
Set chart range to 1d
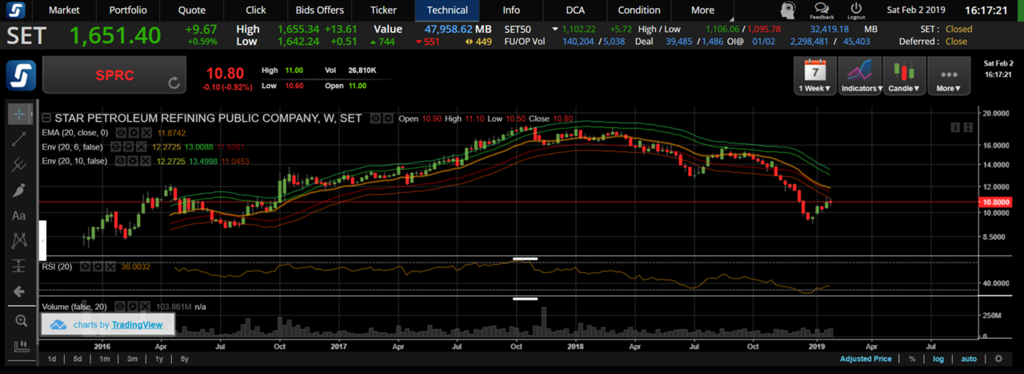(52, 359)
